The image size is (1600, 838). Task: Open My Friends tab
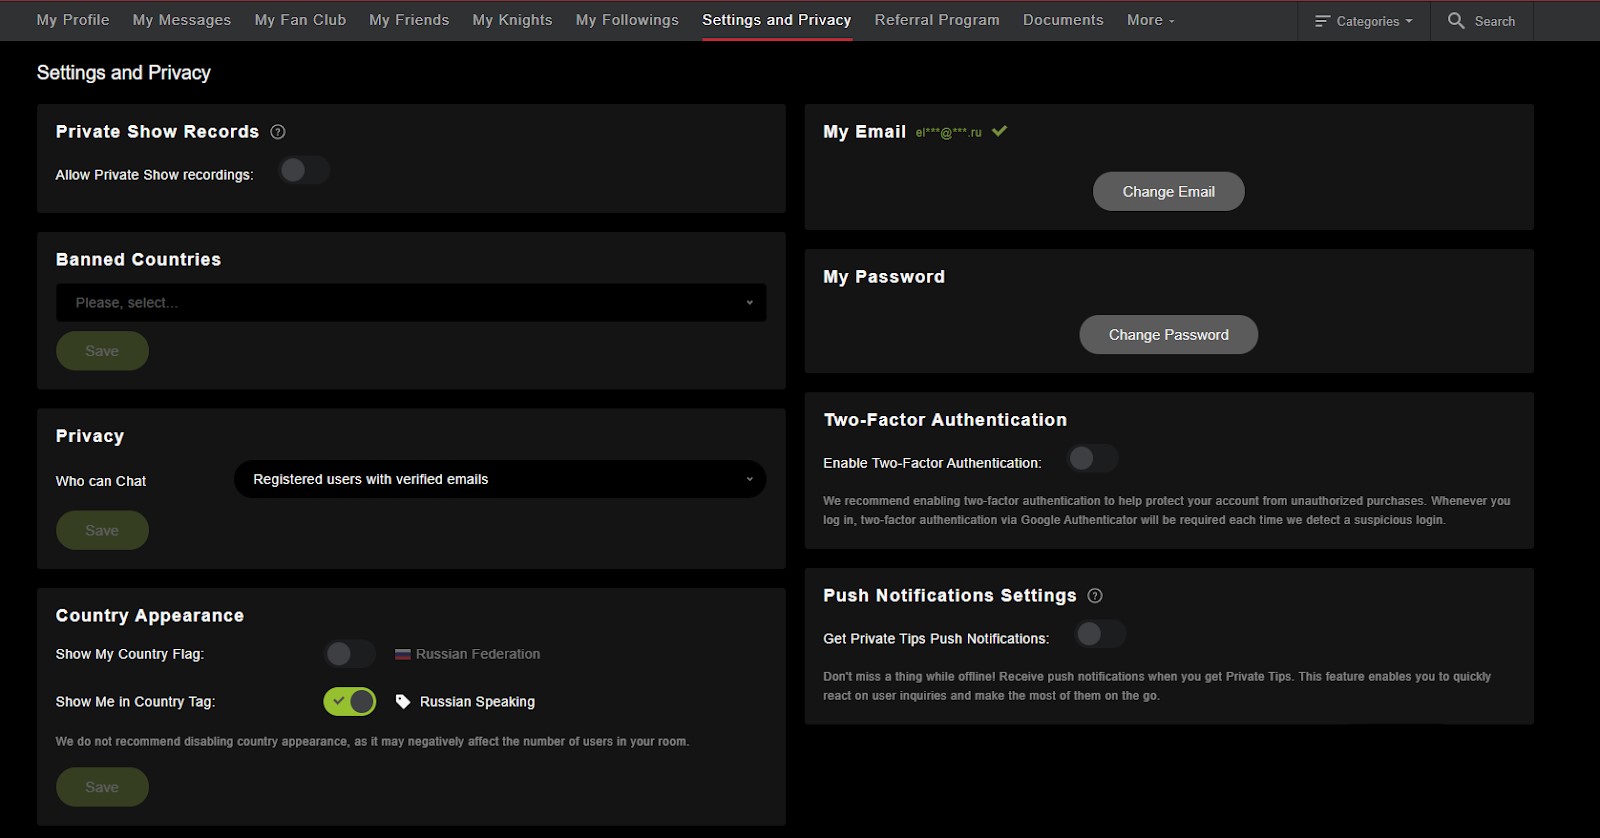pos(409,20)
